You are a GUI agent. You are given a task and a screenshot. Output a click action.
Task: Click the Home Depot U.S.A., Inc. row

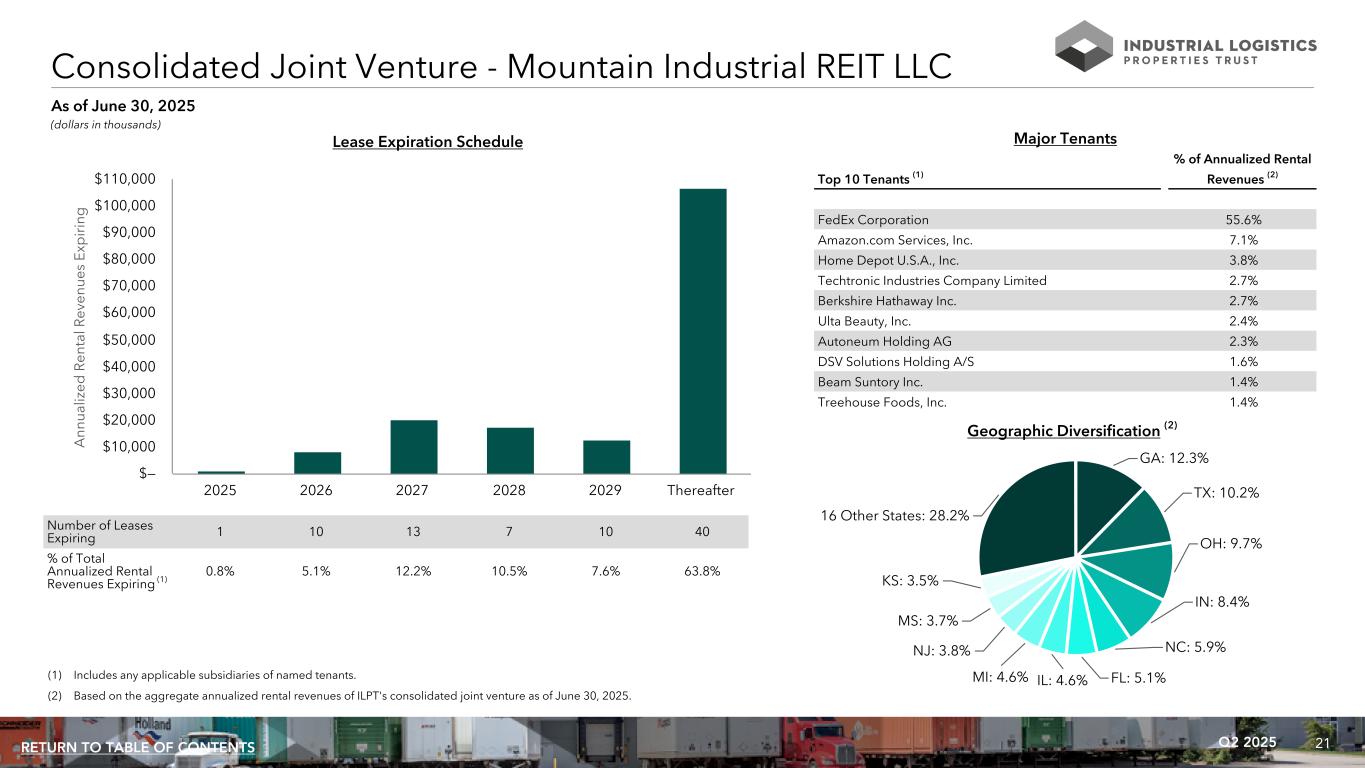point(1066,260)
